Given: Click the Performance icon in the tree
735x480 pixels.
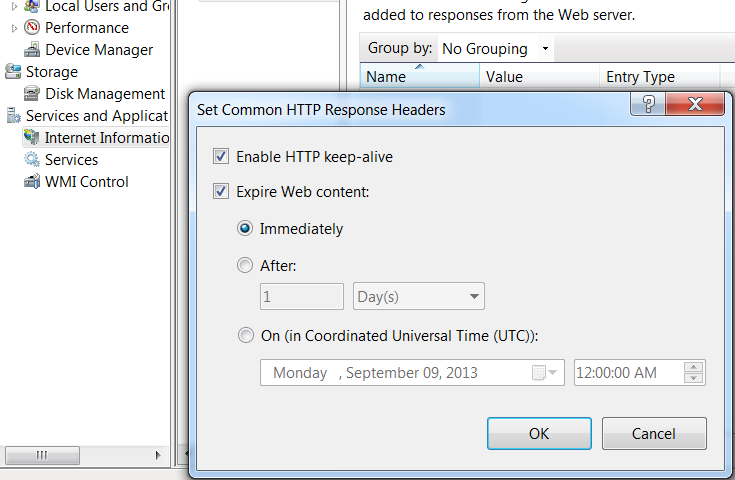Looking at the screenshot, I should 32,28.
